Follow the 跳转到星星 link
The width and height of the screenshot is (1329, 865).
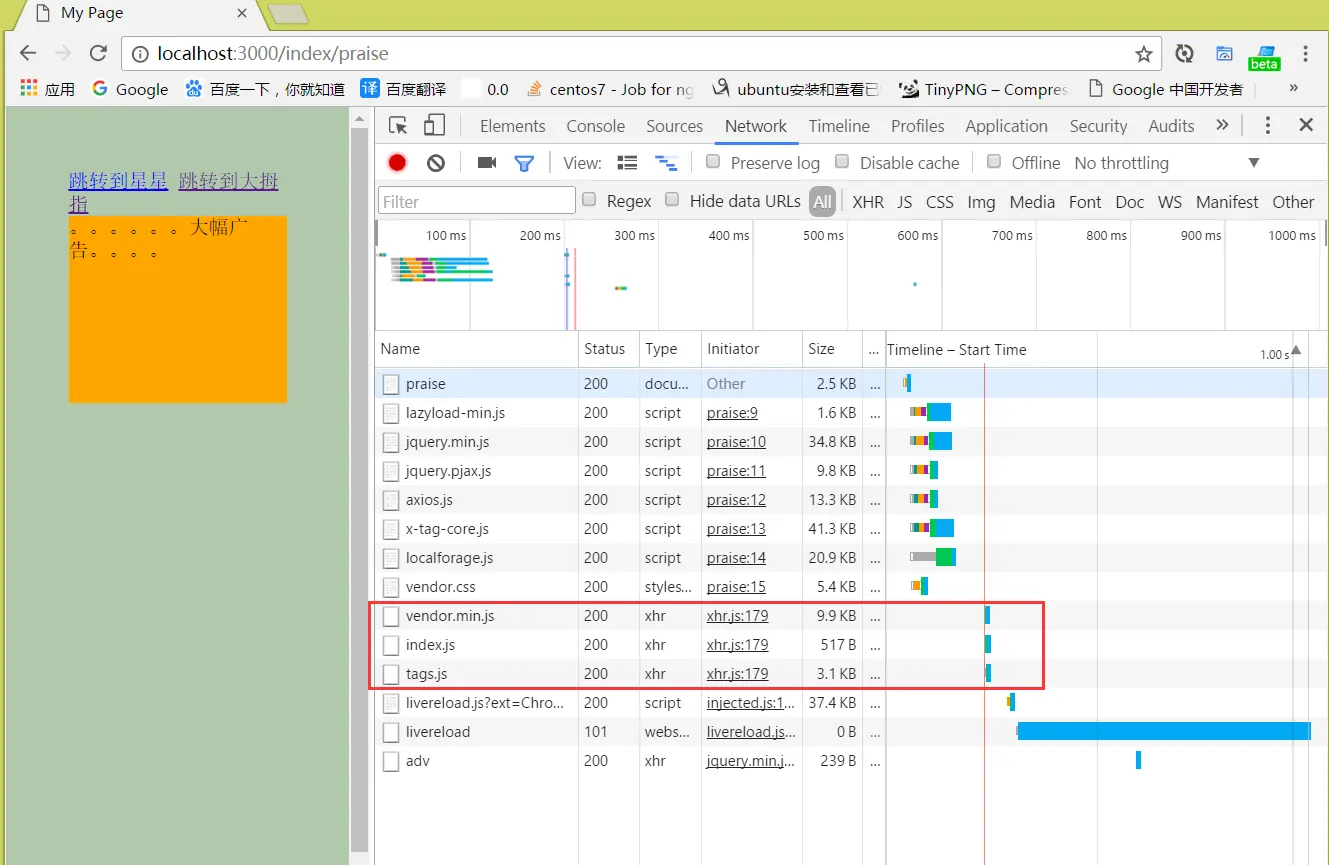click(118, 181)
